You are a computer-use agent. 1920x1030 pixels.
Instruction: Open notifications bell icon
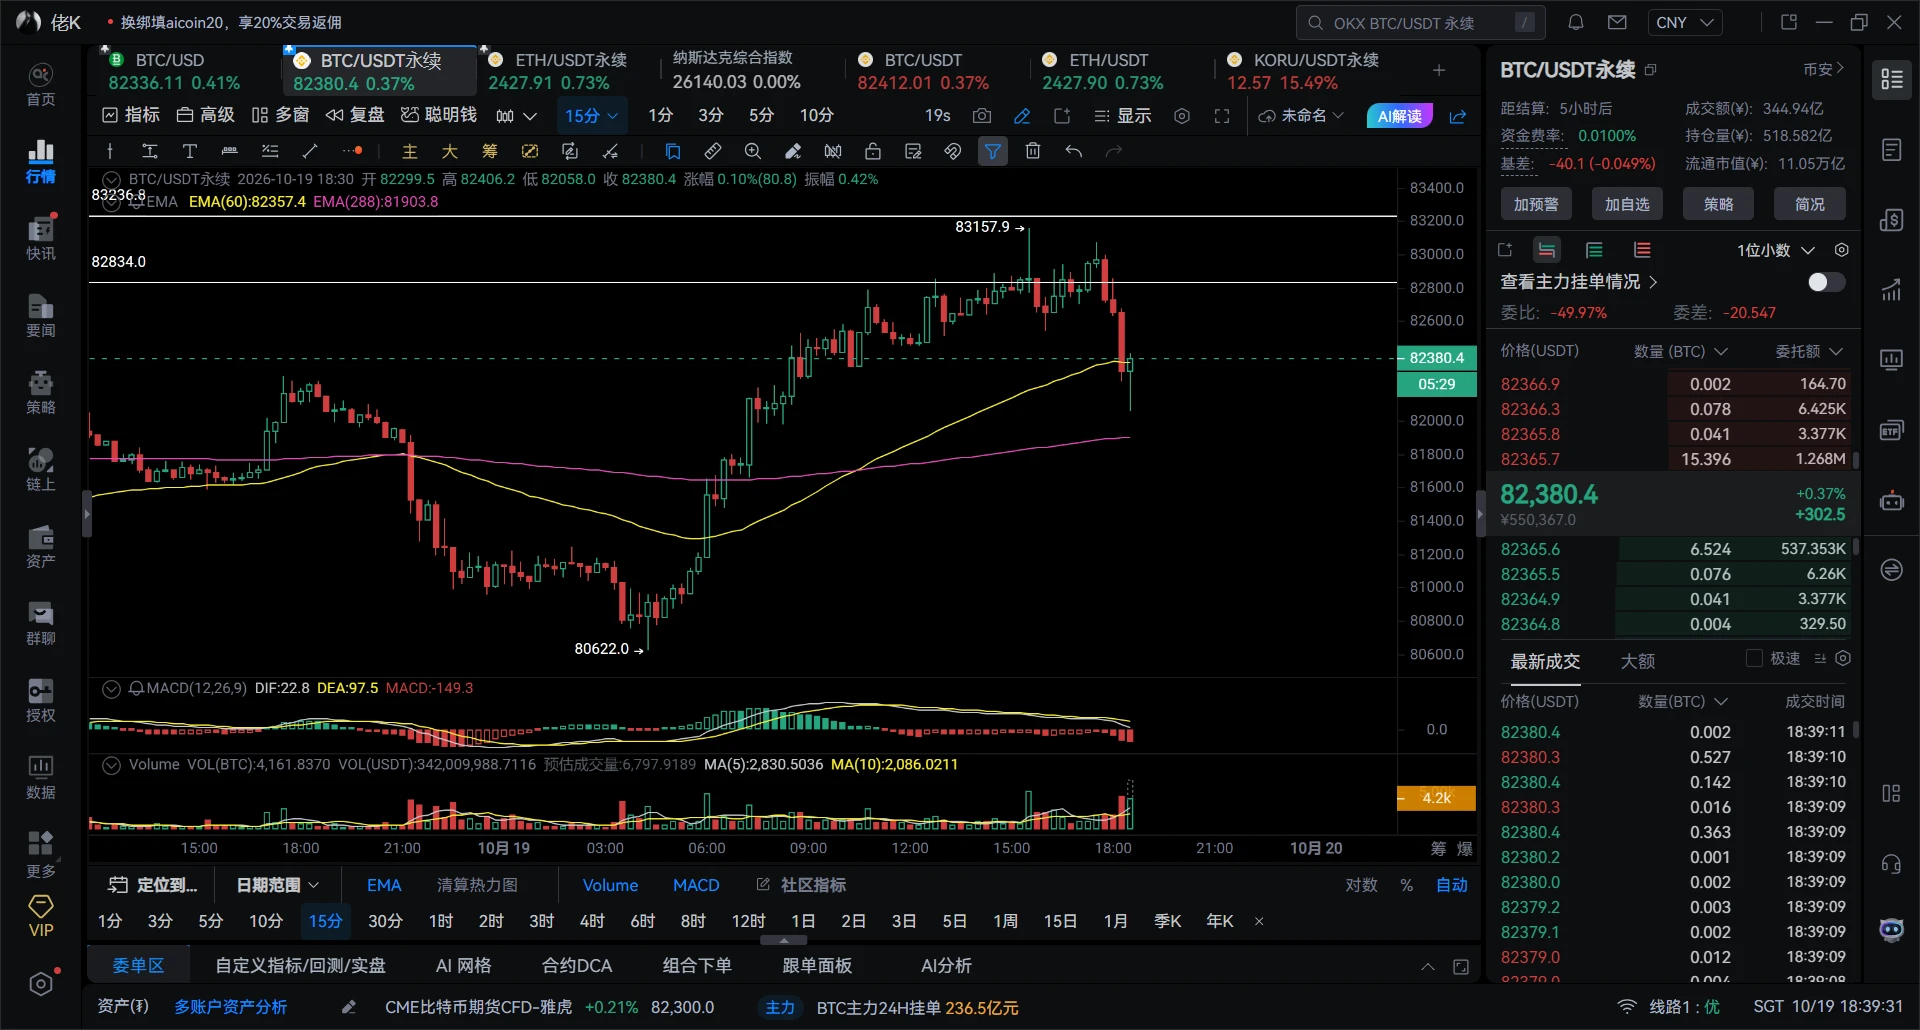coord(1576,22)
